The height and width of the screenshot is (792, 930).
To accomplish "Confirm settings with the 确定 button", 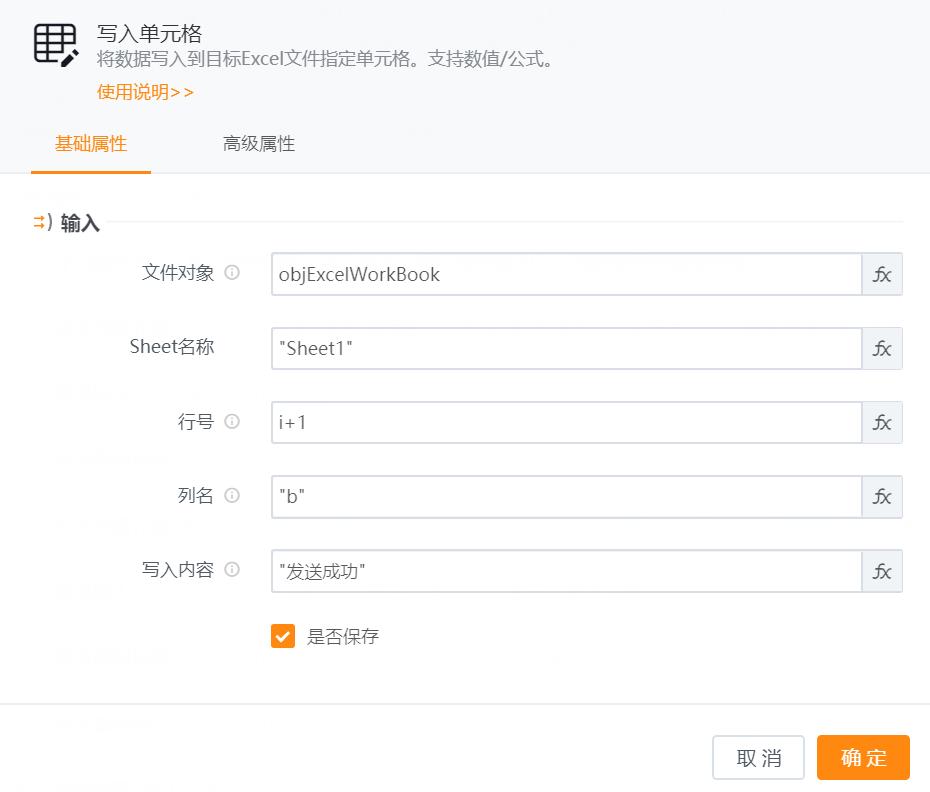I will 862,757.
